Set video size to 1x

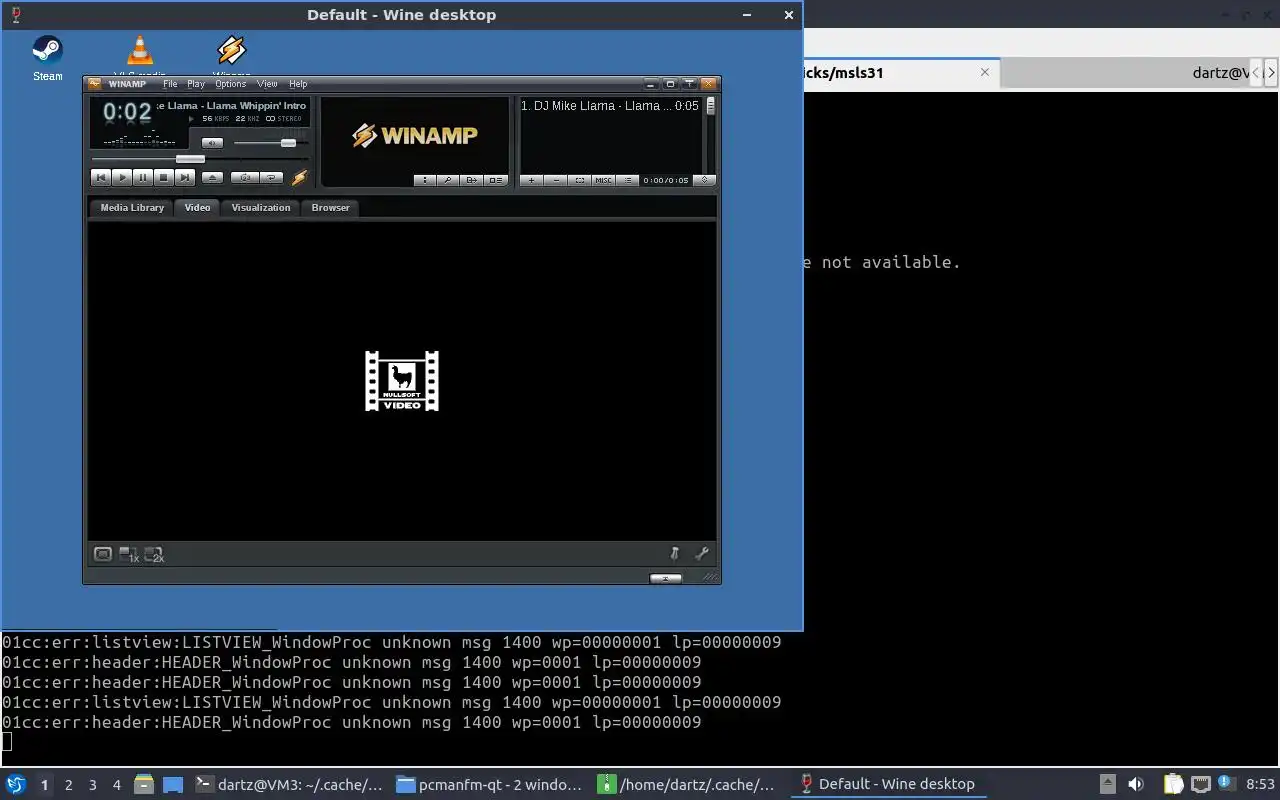[129, 554]
